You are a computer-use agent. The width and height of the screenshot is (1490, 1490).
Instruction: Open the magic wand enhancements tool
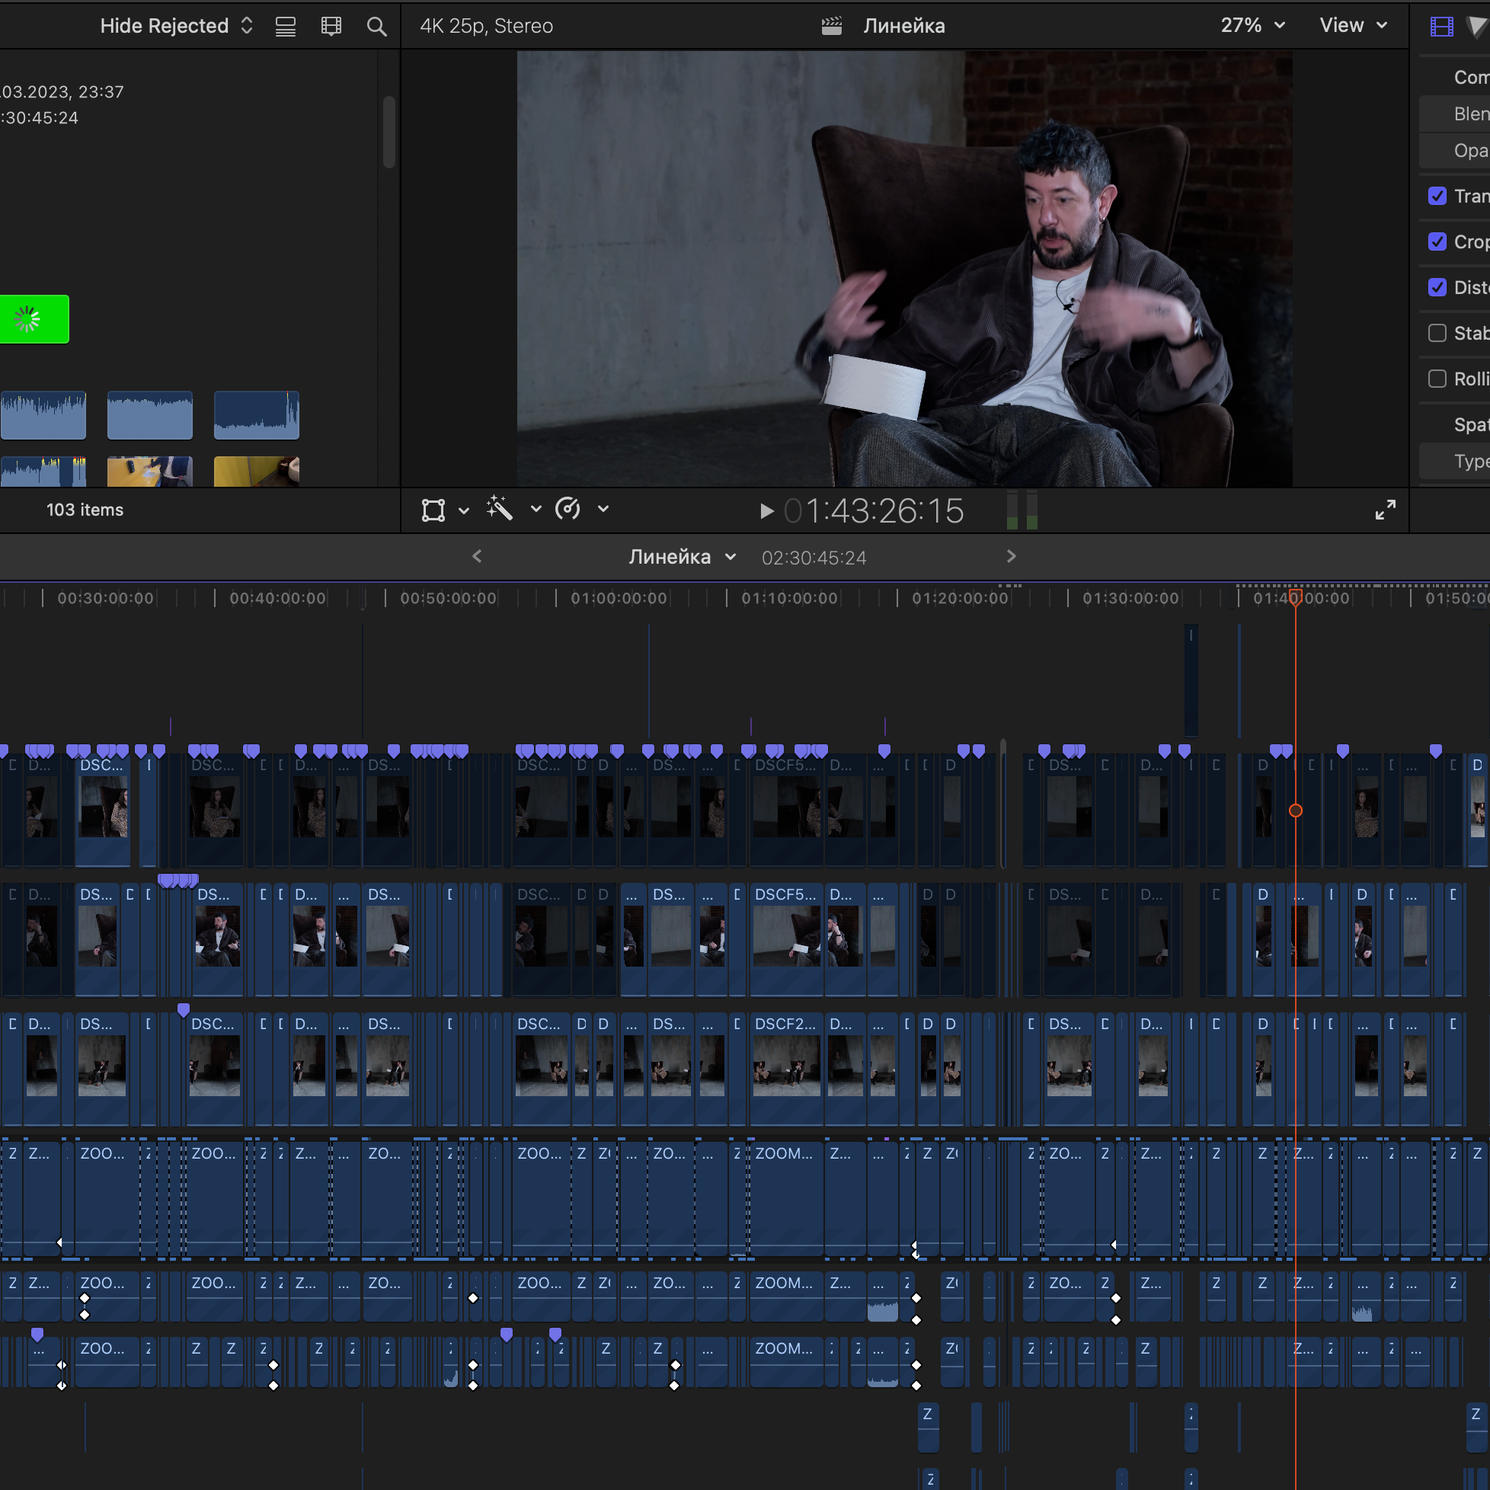click(x=500, y=509)
